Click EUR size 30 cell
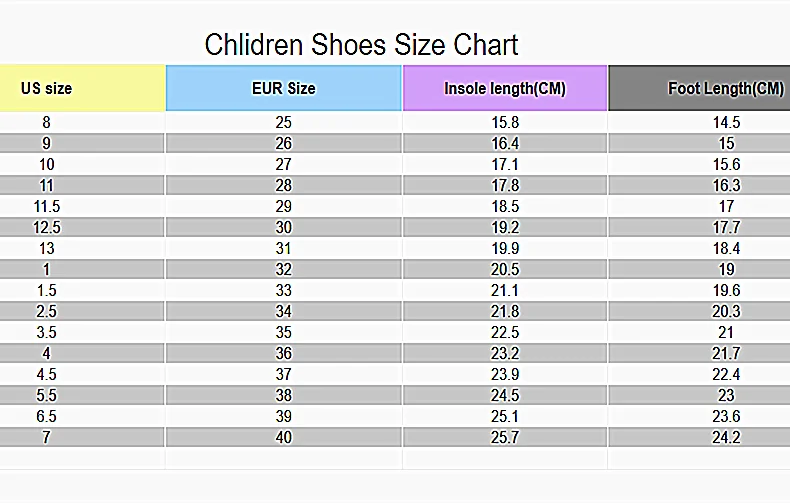Image resolution: width=790 pixels, height=503 pixels. tap(284, 227)
